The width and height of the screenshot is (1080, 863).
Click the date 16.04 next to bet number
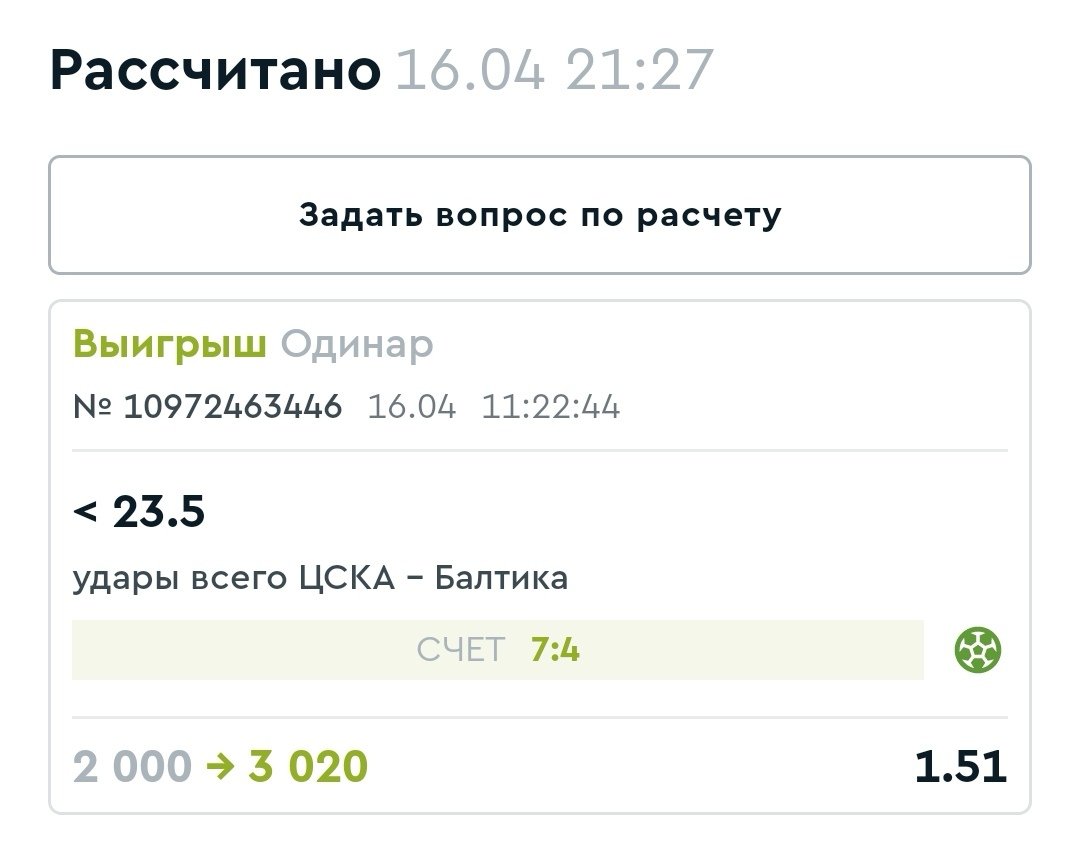(x=411, y=407)
